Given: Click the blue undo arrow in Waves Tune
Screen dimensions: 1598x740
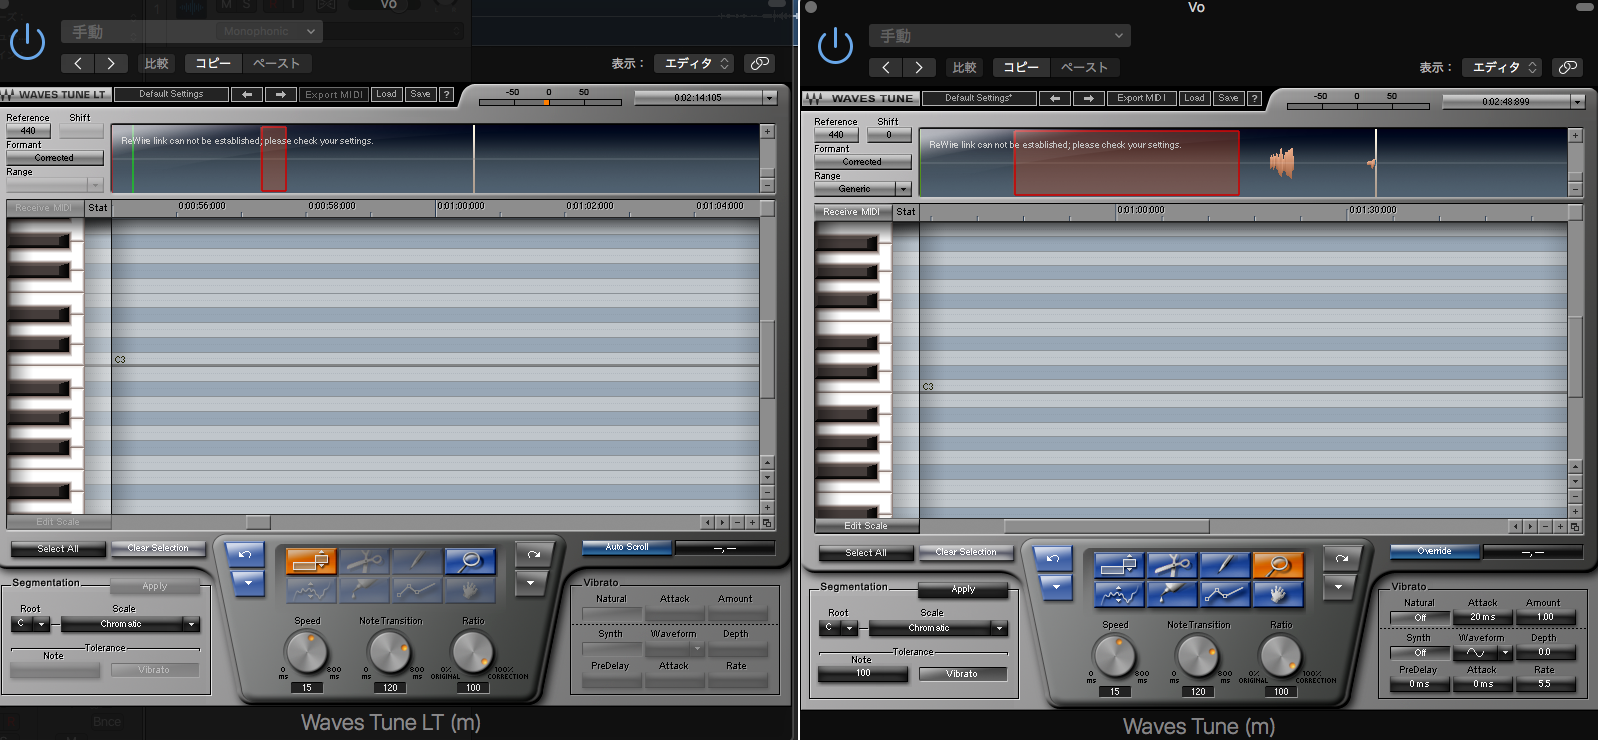Looking at the screenshot, I should coord(1053,559).
